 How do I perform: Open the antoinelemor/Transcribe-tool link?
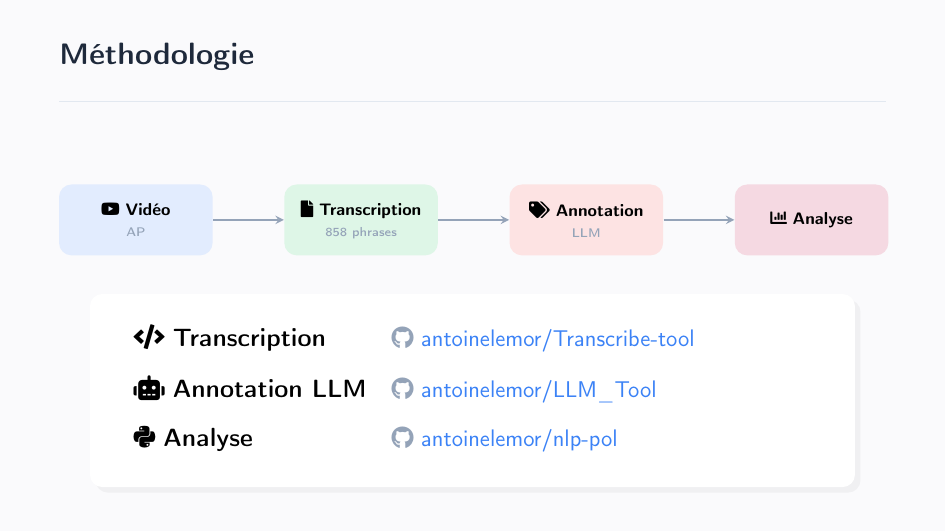pos(557,339)
